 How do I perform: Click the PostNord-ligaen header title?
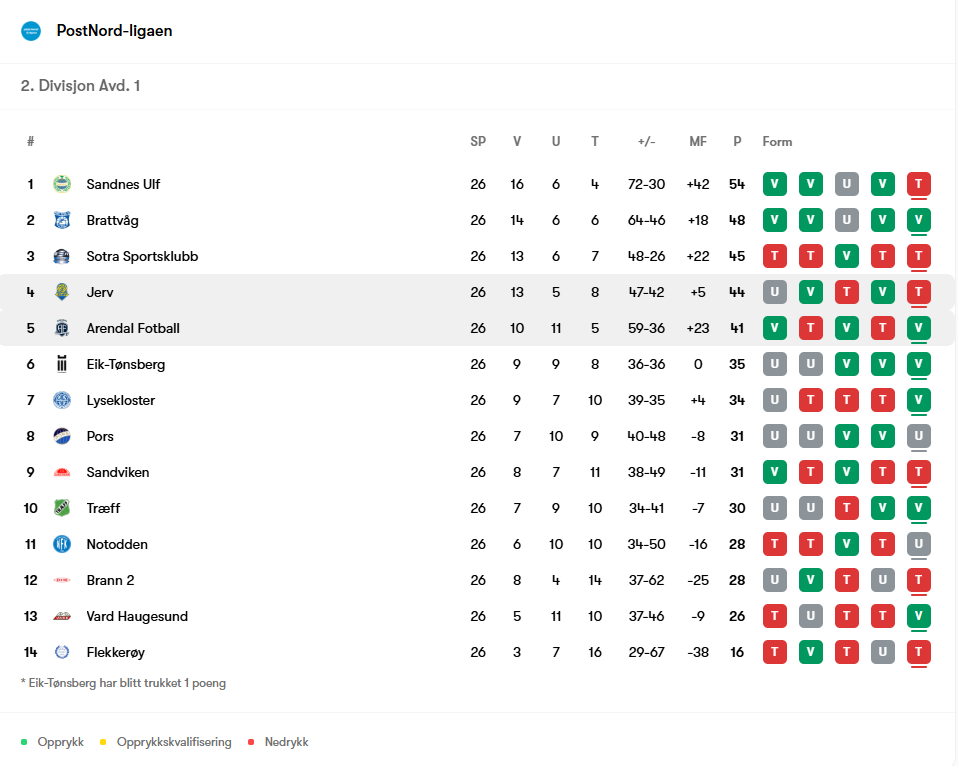(x=114, y=31)
